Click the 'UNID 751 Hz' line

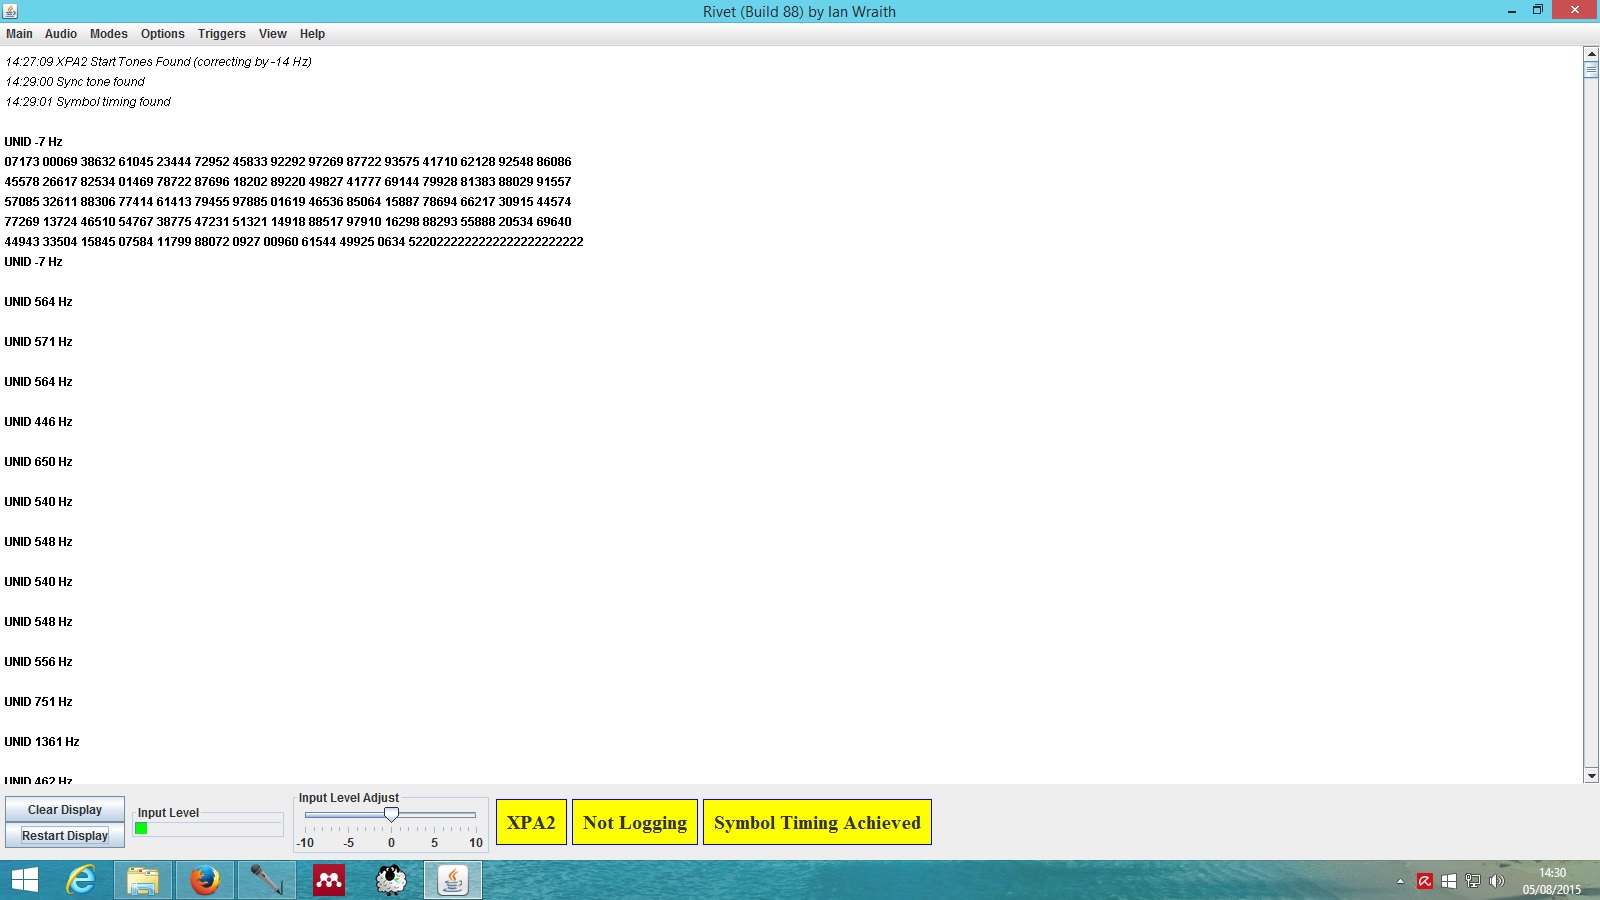(x=38, y=702)
